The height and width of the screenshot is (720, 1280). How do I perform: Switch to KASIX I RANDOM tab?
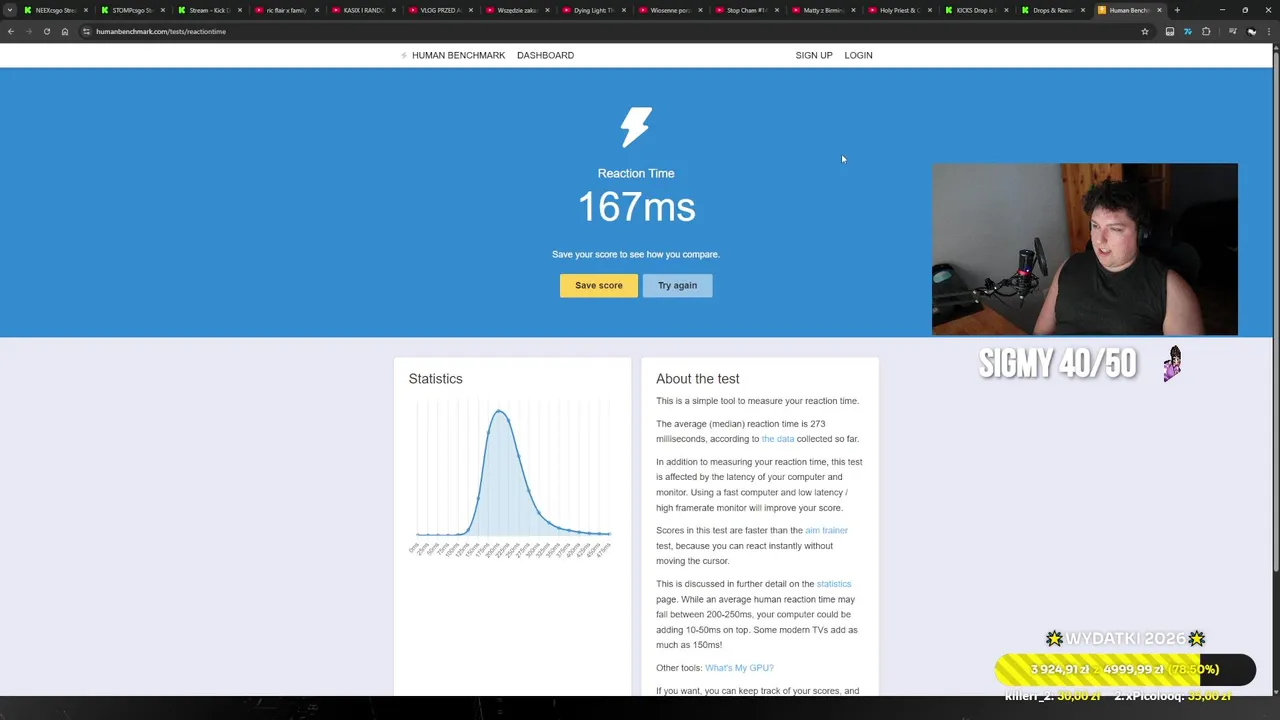click(362, 10)
